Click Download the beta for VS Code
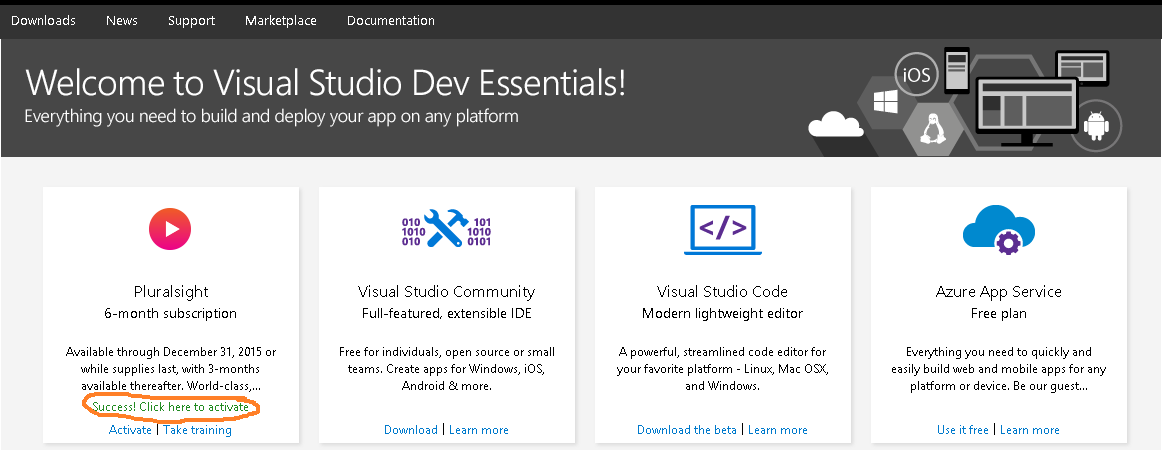The width and height of the screenshot is (1162, 450). (687, 430)
